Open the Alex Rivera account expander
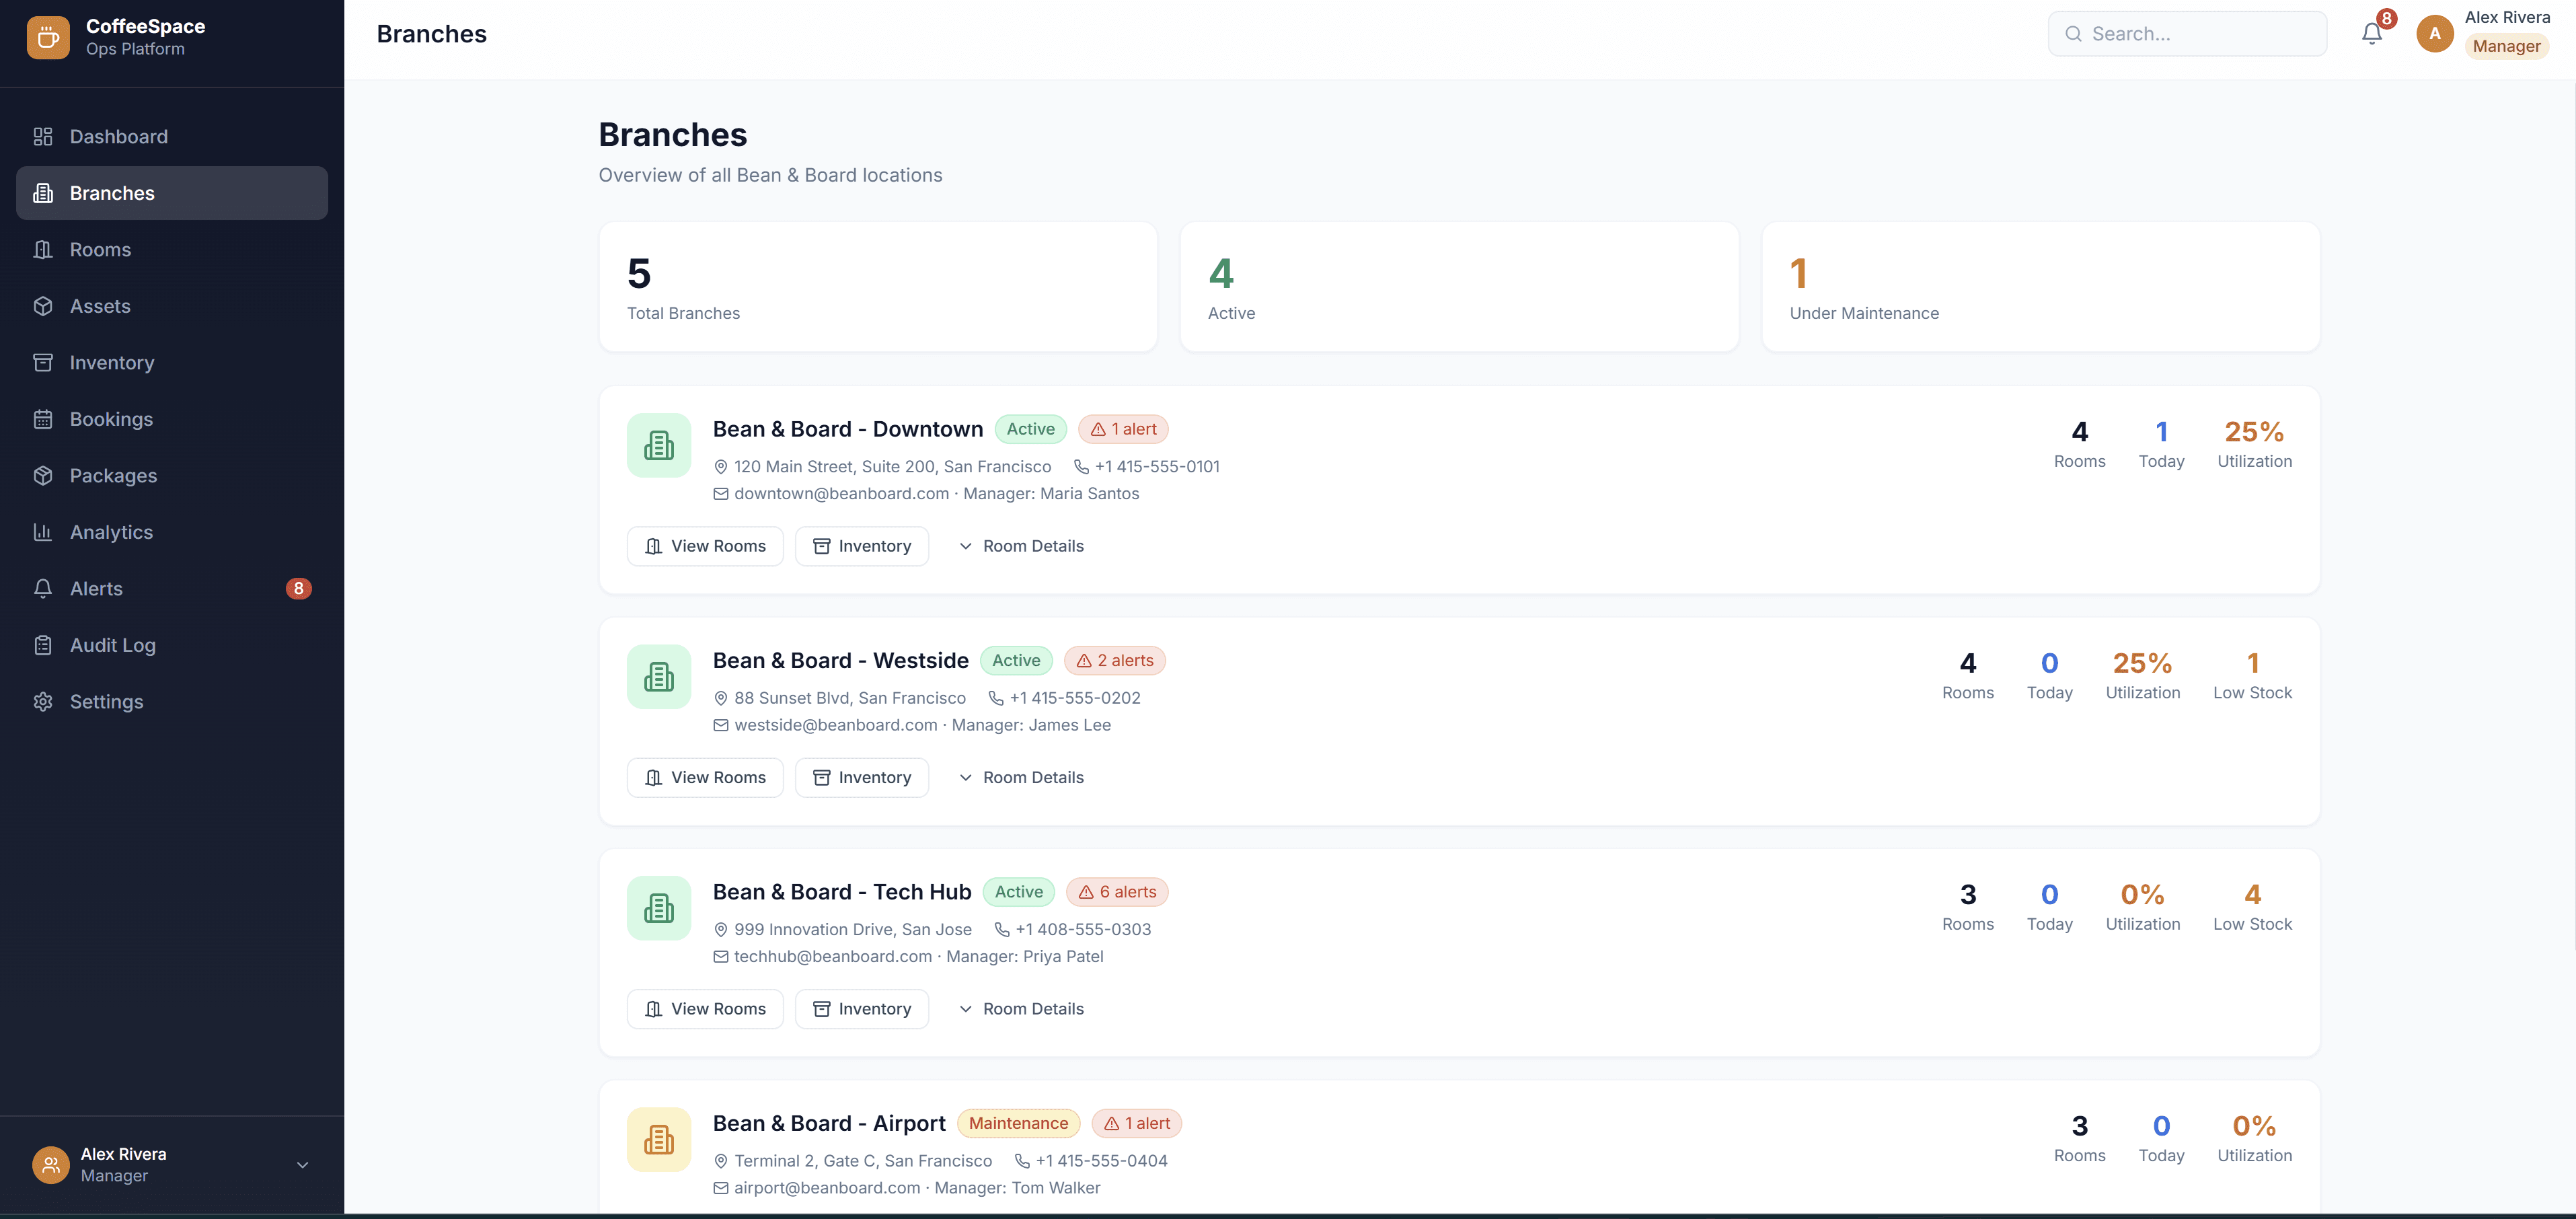 click(x=302, y=1165)
